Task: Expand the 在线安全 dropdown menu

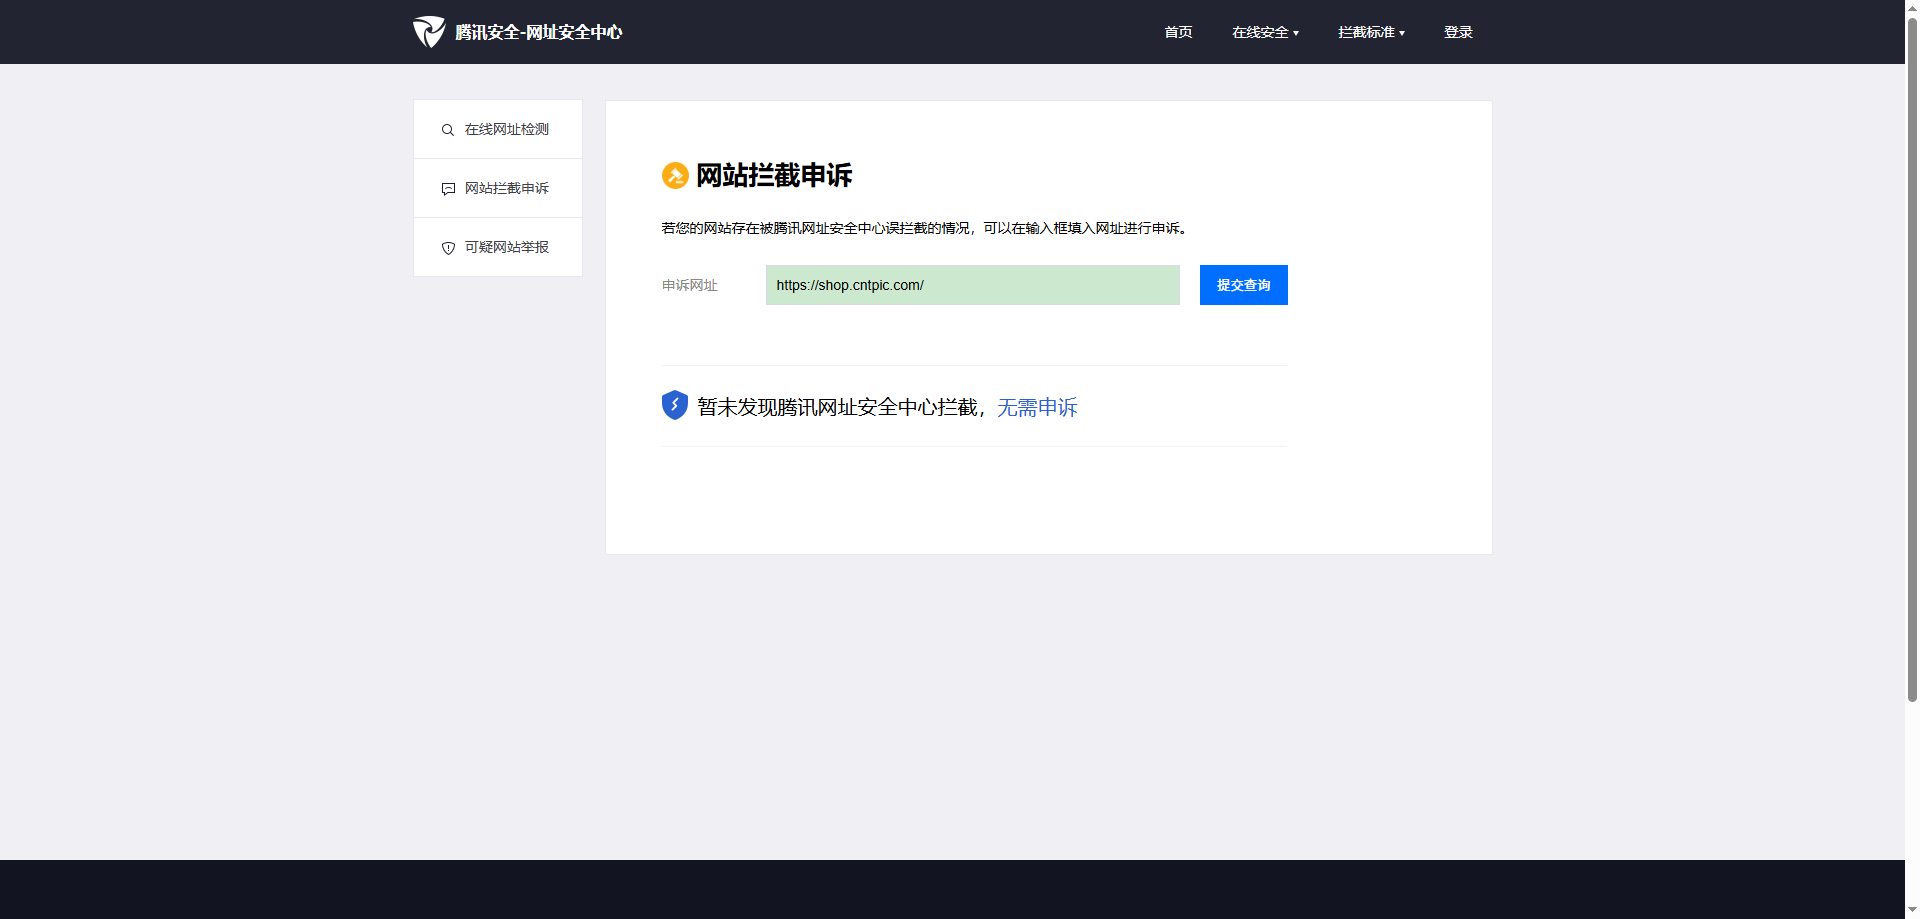Action: coord(1265,32)
